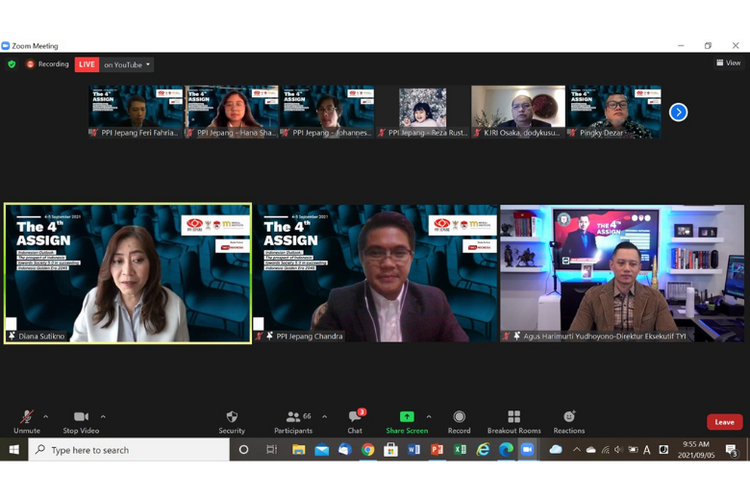Open the Reactions menu
The width and height of the screenshot is (750, 500).
click(569, 417)
